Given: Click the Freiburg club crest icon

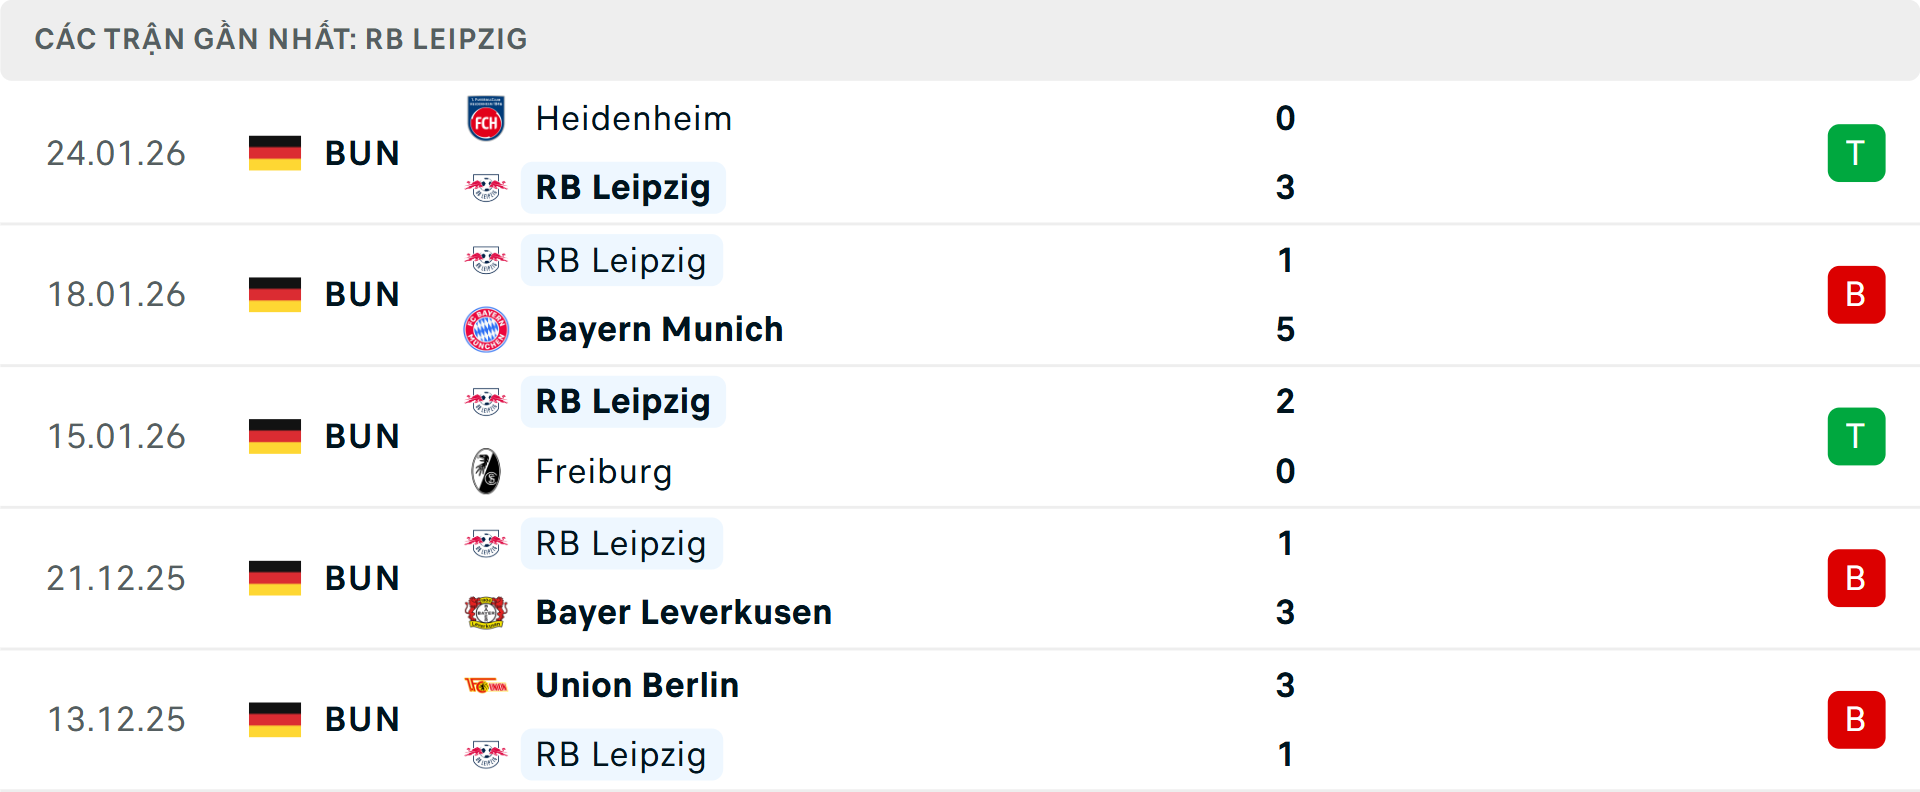Looking at the screenshot, I should click(486, 471).
